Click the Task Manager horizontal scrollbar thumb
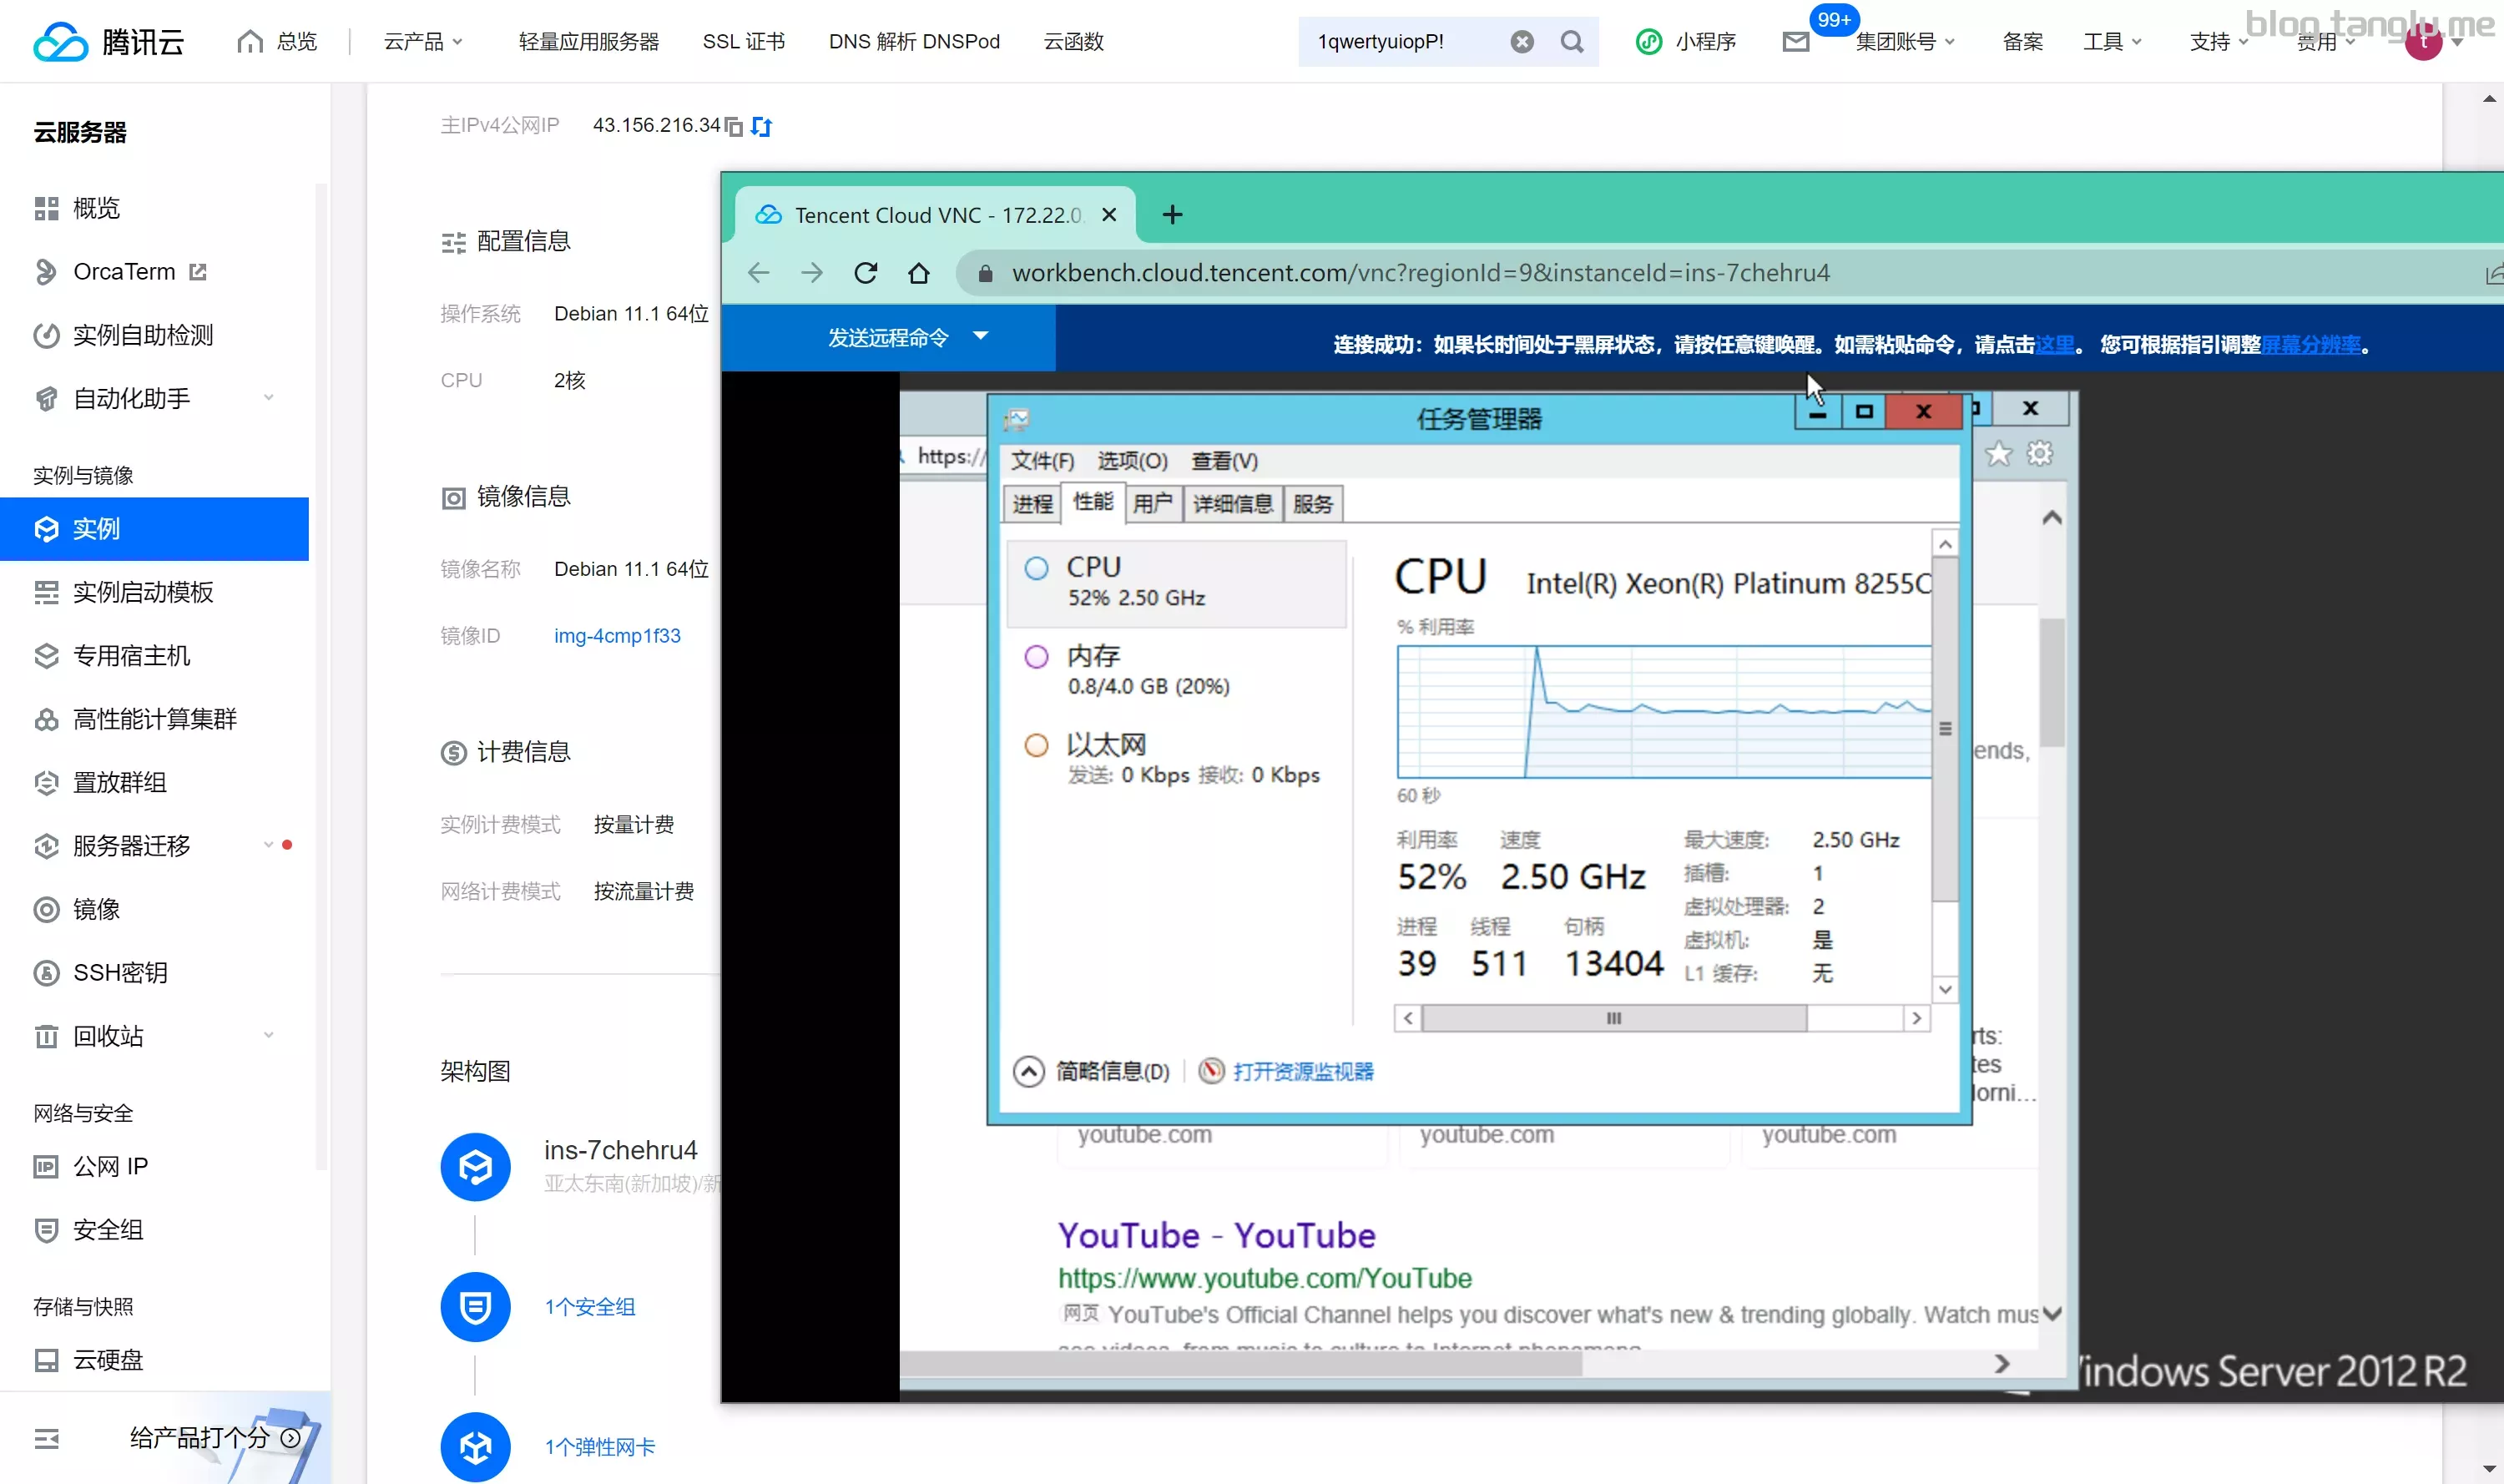Screen dimensions: 2504x1484 [x=1613, y=1018]
